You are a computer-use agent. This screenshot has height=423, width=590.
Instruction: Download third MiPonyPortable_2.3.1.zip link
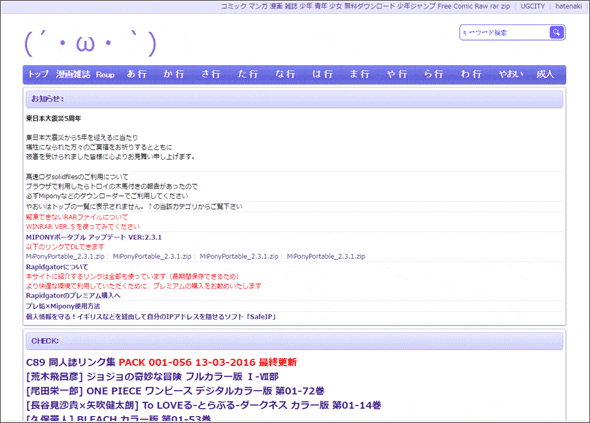tap(239, 256)
